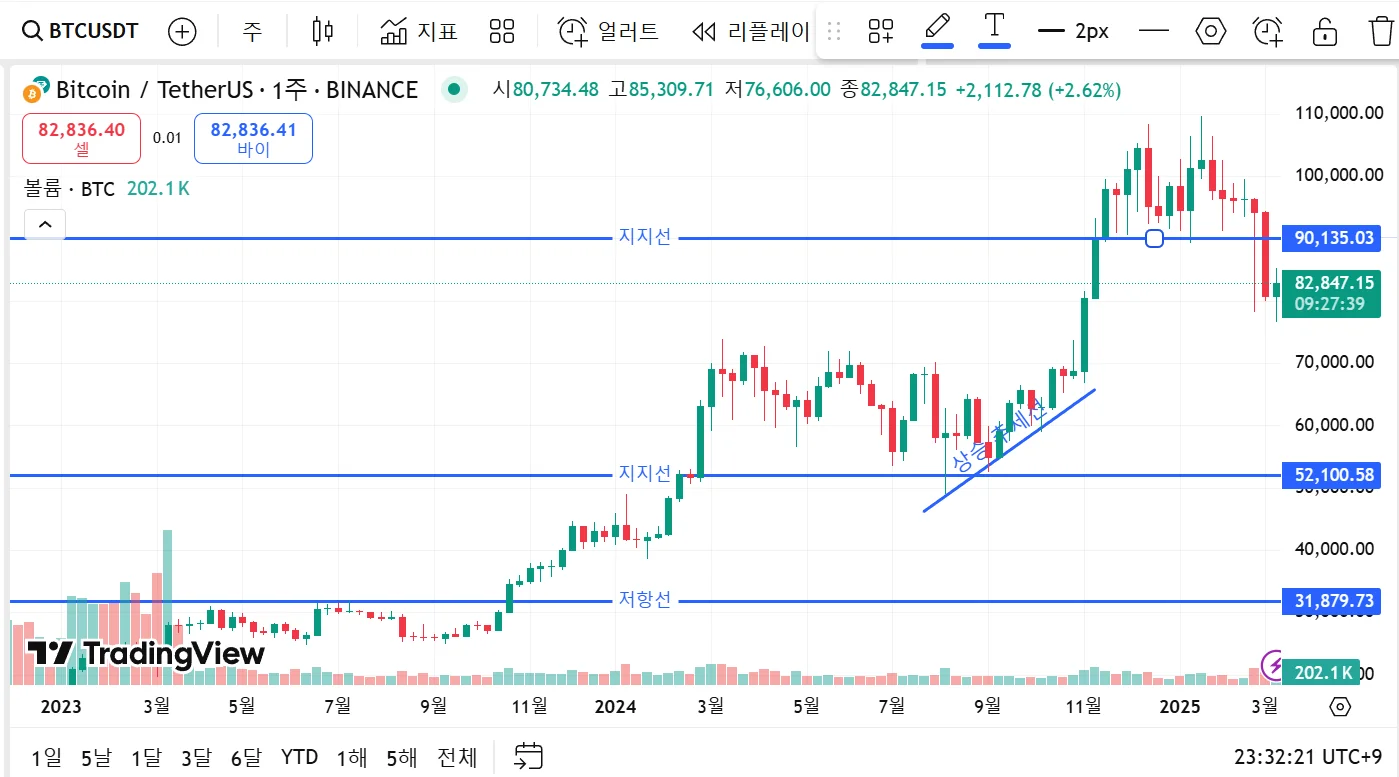This screenshot has height=777, width=1399.
Task: Click the Bitcoin / TetherUS symbol title
Action: click(x=236, y=90)
